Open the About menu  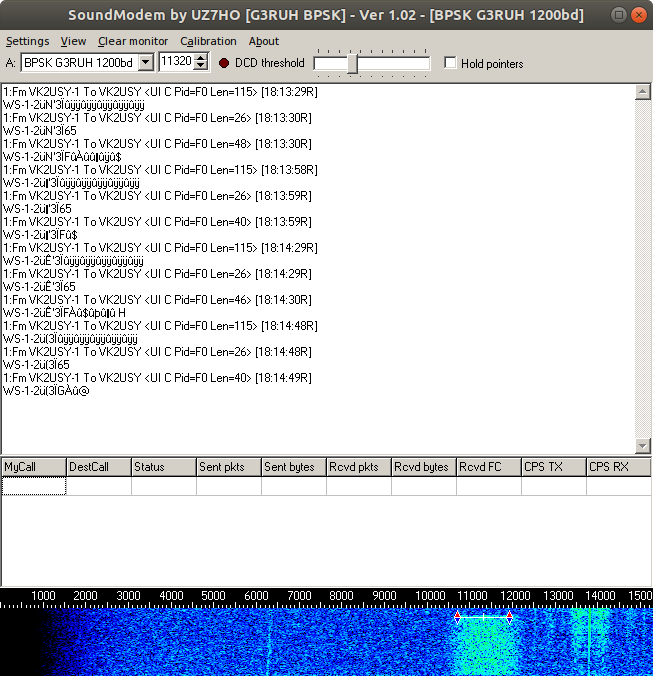tap(264, 41)
